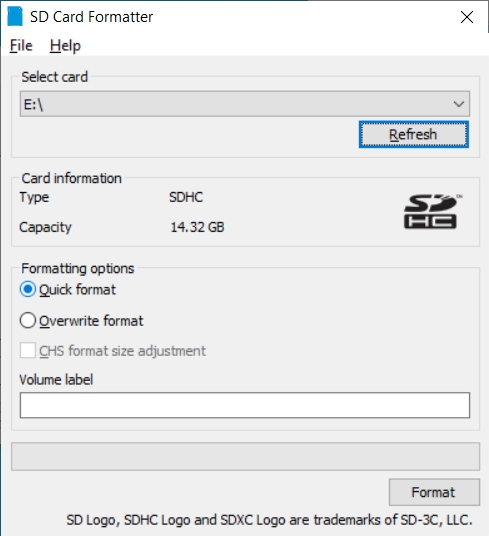489x536 pixels.
Task: Open the File menu
Action: (21, 45)
